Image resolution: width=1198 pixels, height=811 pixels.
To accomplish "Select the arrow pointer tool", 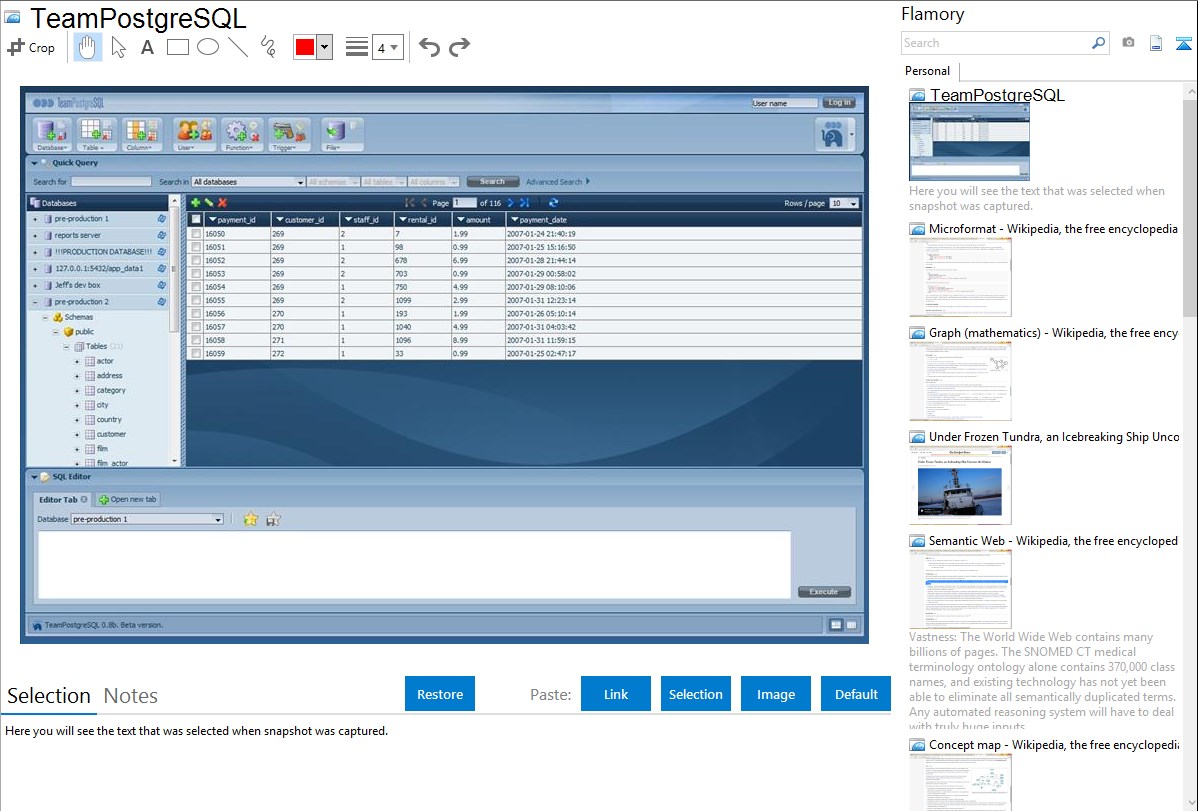I will (118, 47).
